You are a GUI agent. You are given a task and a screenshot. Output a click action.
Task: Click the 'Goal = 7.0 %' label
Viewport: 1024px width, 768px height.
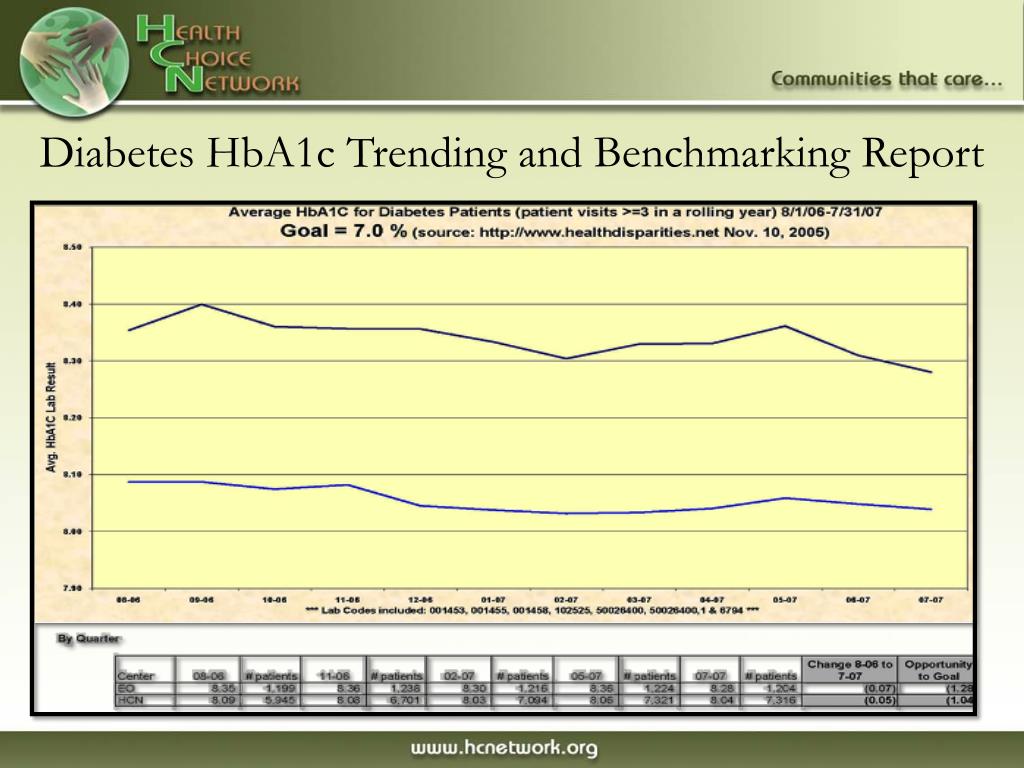point(344,231)
